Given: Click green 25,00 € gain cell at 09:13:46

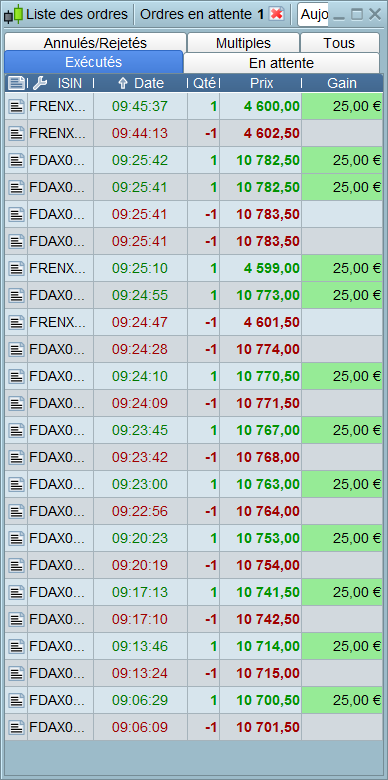Looking at the screenshot, I should tap(342, 646).
